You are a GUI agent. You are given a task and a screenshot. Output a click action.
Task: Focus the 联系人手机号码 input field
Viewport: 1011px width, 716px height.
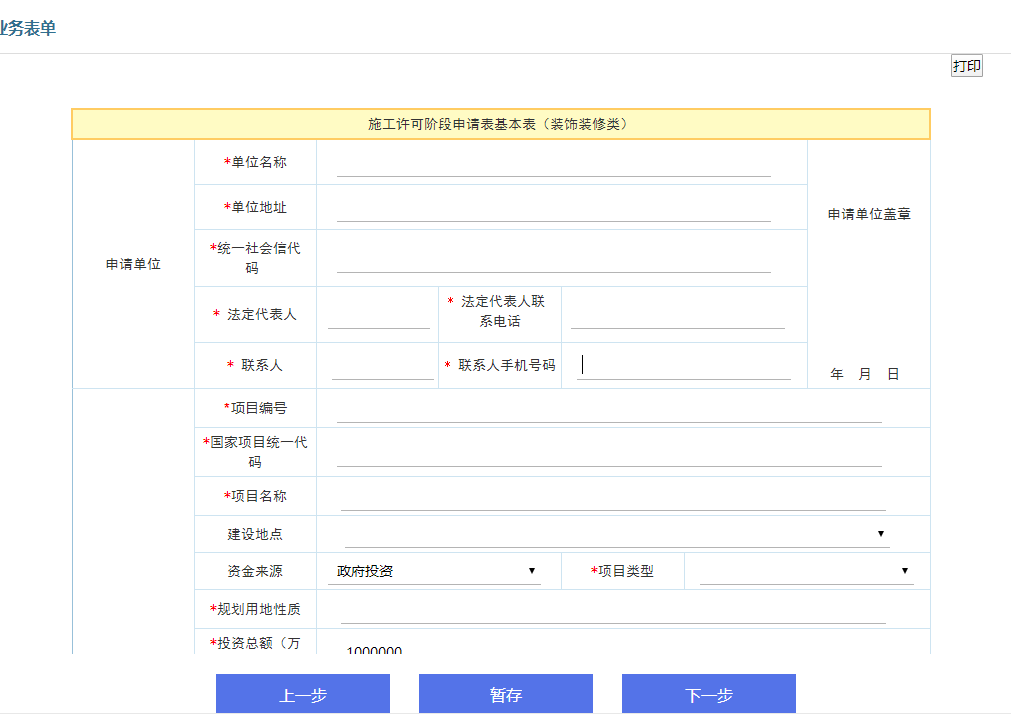tap(683, 366)
